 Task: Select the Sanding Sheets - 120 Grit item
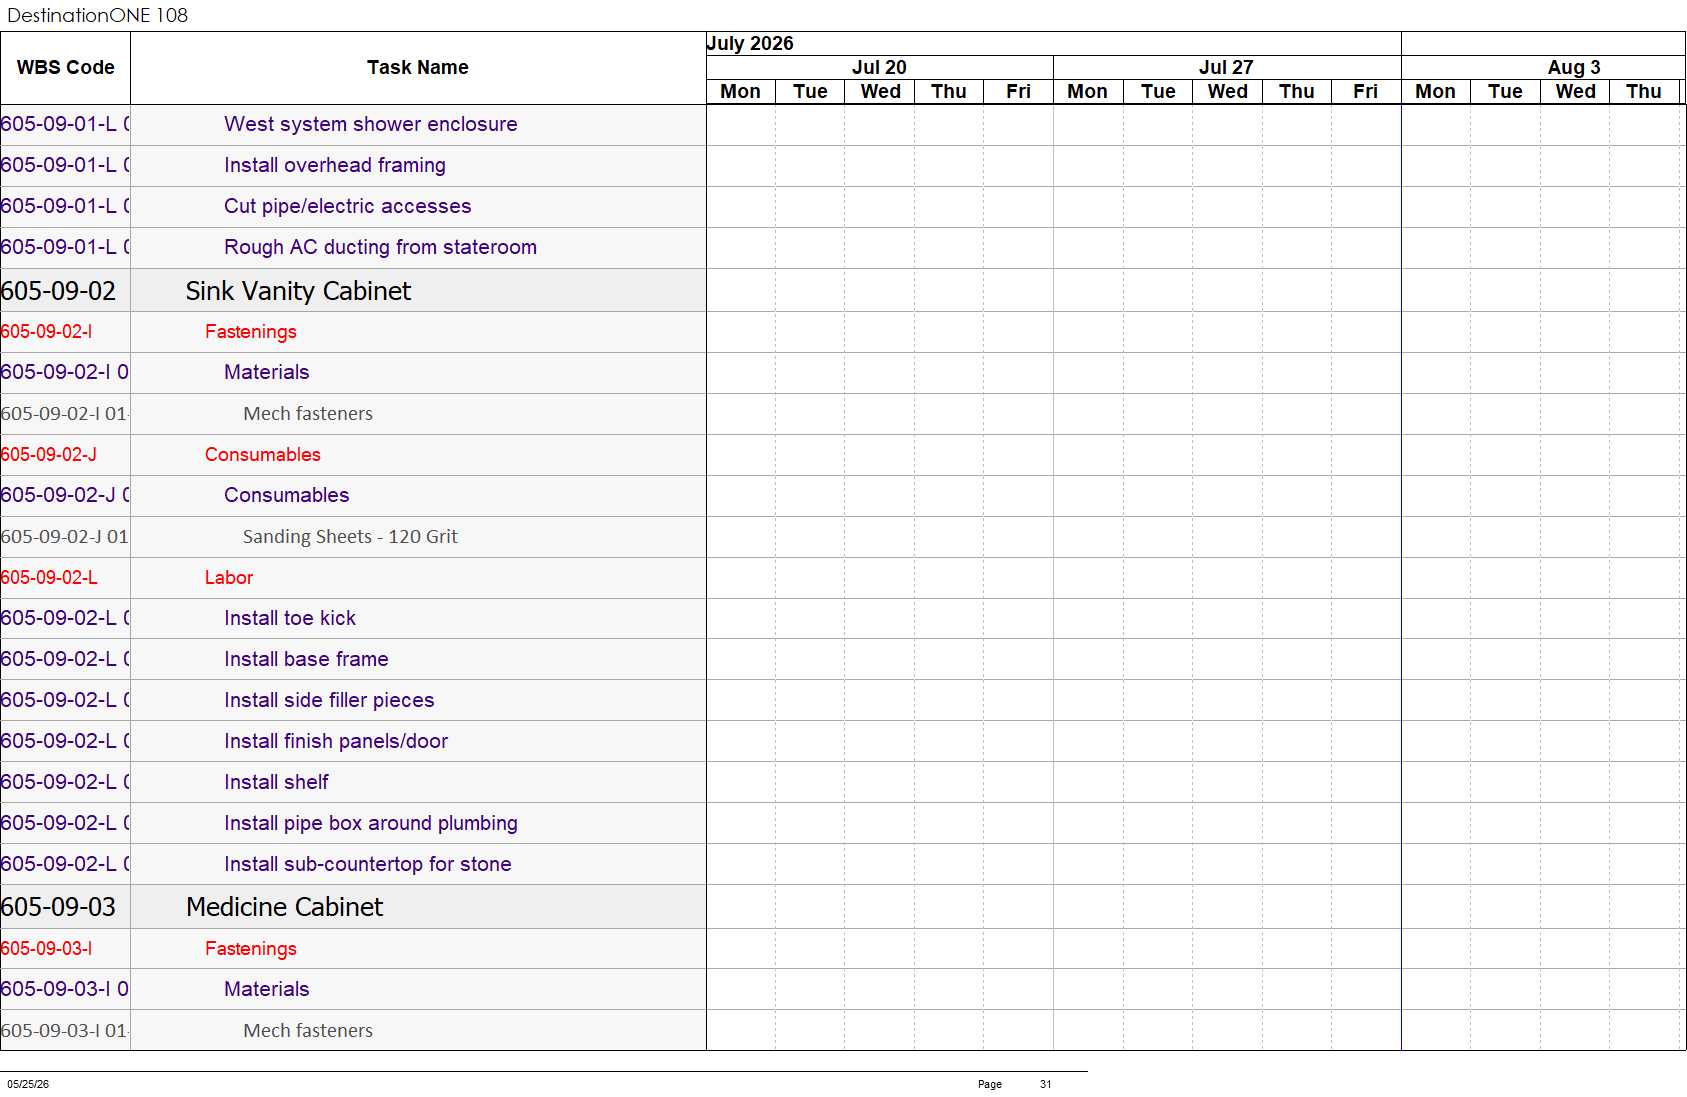350,536
